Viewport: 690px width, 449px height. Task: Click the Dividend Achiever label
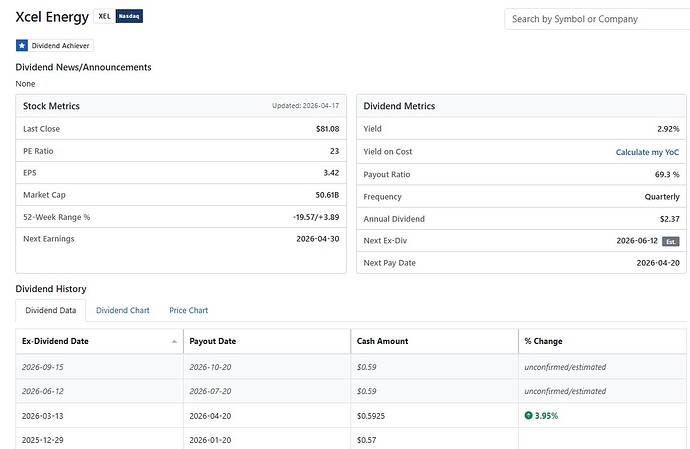60,46
